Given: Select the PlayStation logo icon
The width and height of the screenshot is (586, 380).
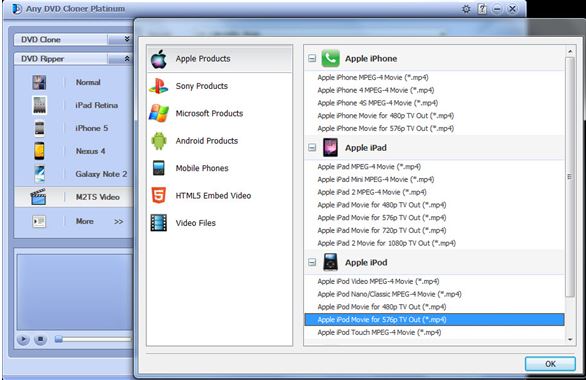Looking at the screenshot, I should [x=158, y=86].
